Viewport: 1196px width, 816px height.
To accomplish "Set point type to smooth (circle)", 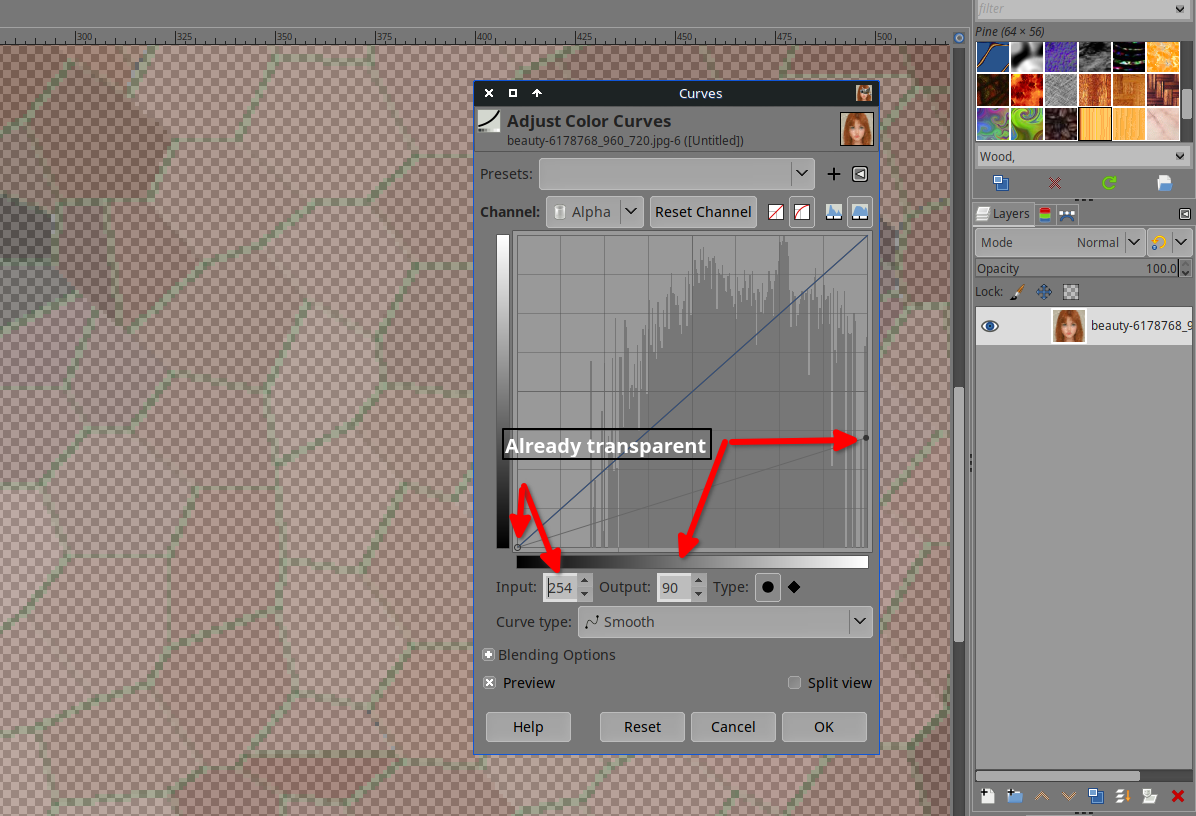I will pos(768,587).
